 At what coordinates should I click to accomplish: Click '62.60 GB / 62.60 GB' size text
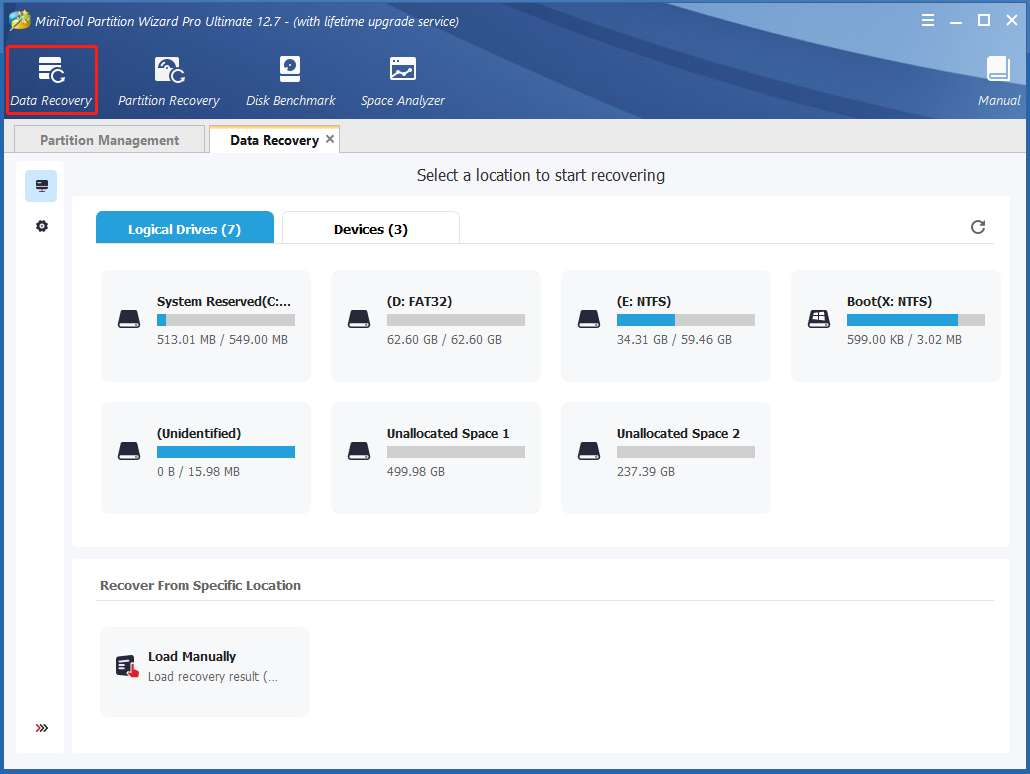point(444,340)
